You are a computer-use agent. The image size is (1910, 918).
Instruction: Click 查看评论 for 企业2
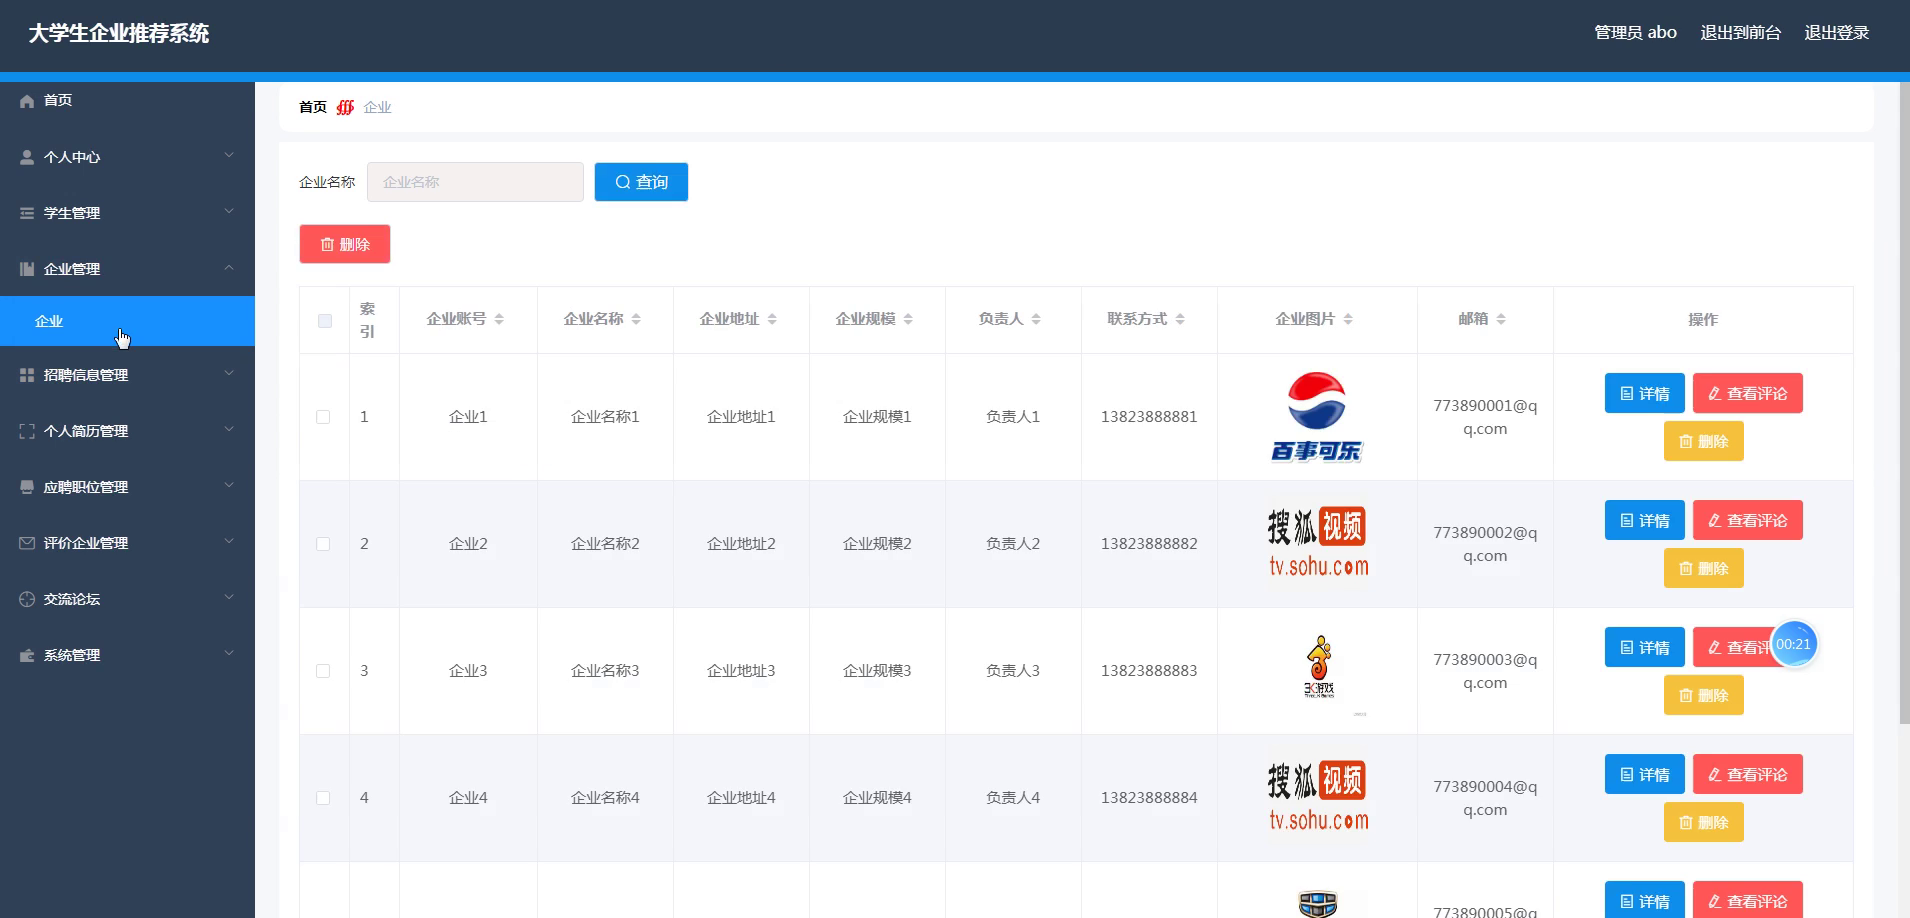pyautogui.click(x=1748, y=520)
